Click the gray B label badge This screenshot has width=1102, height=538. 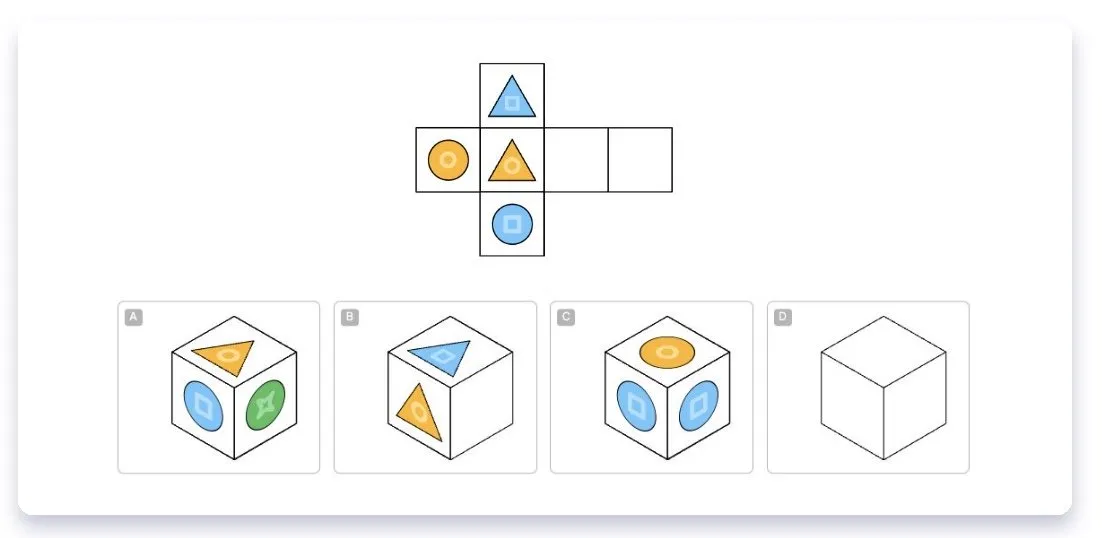(350, 317)
